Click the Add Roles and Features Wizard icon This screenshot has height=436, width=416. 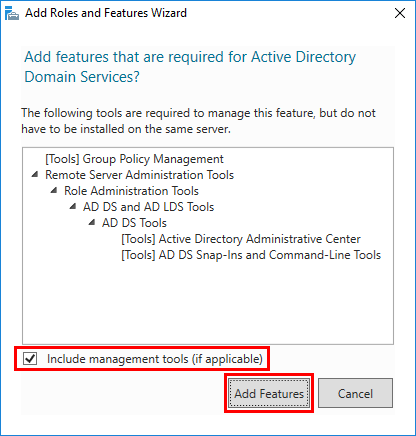12,14
